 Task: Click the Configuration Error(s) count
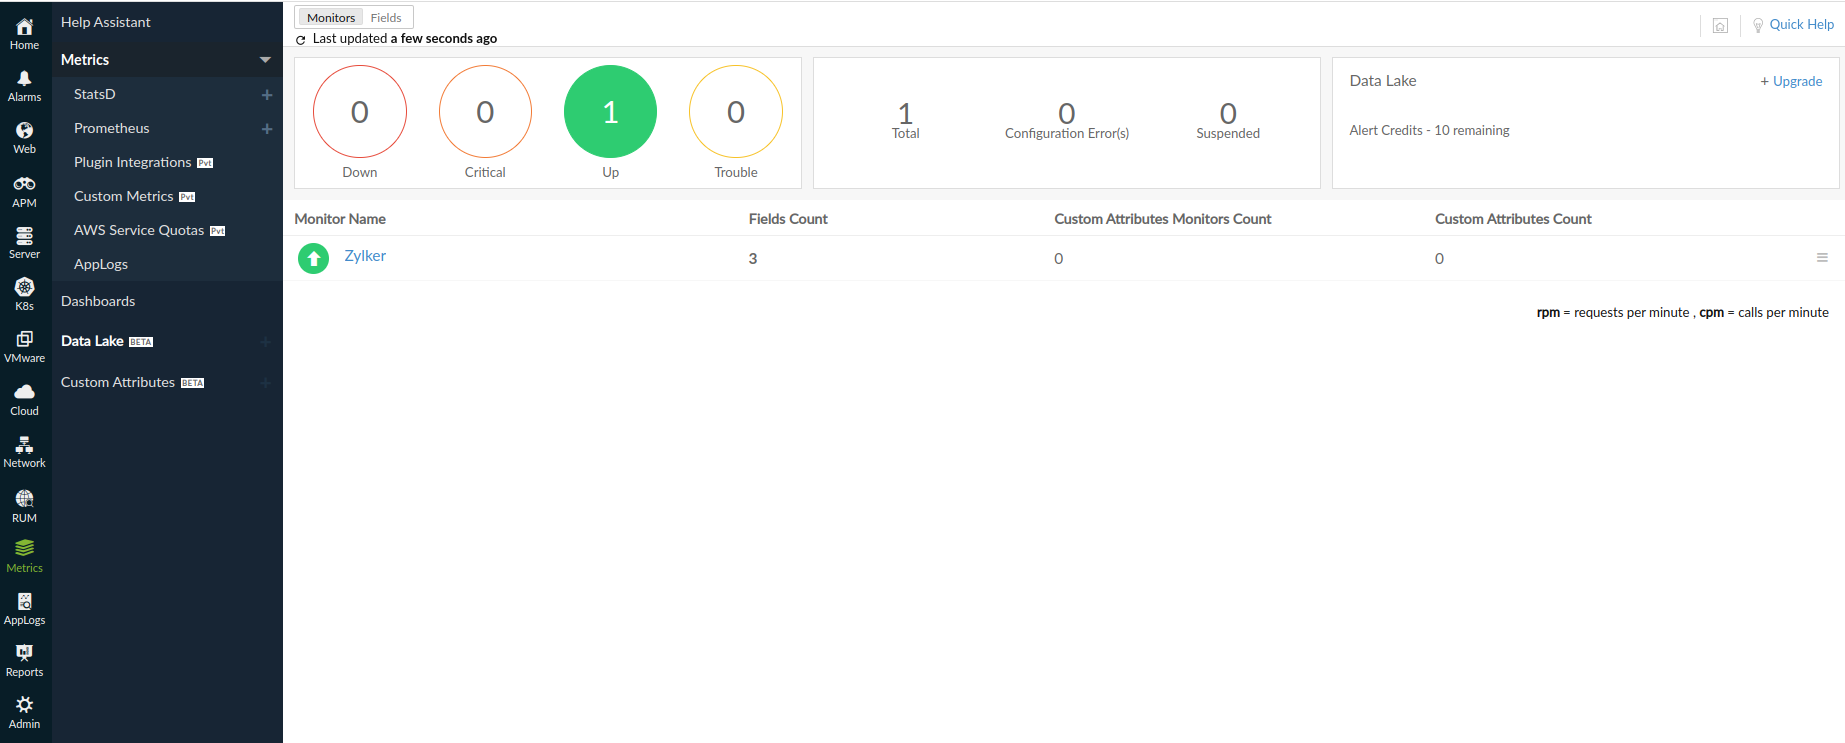click(x=1067, y=113)
